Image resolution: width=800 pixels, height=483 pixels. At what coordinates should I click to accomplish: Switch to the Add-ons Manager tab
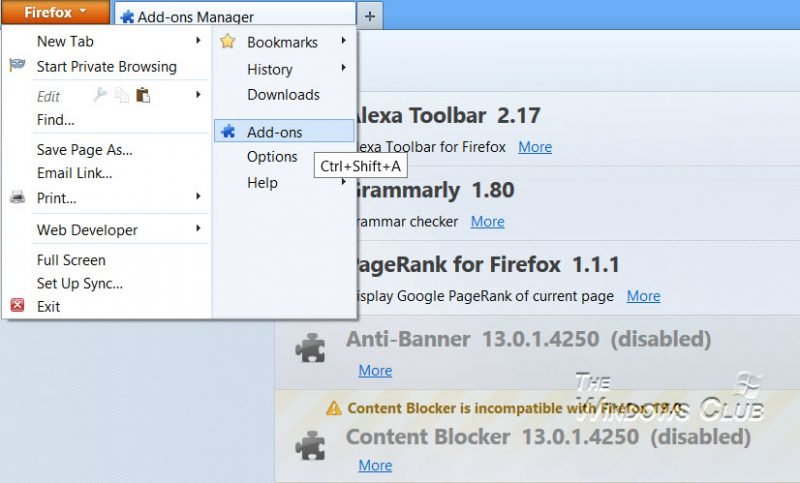tap(235, 16)
